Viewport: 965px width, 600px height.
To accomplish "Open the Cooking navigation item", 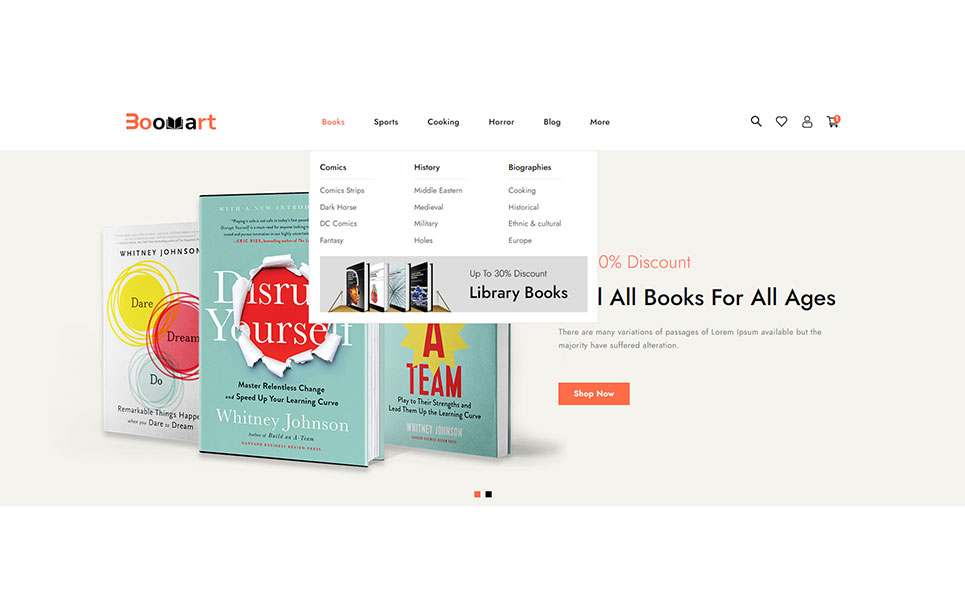I will point(443,122).
